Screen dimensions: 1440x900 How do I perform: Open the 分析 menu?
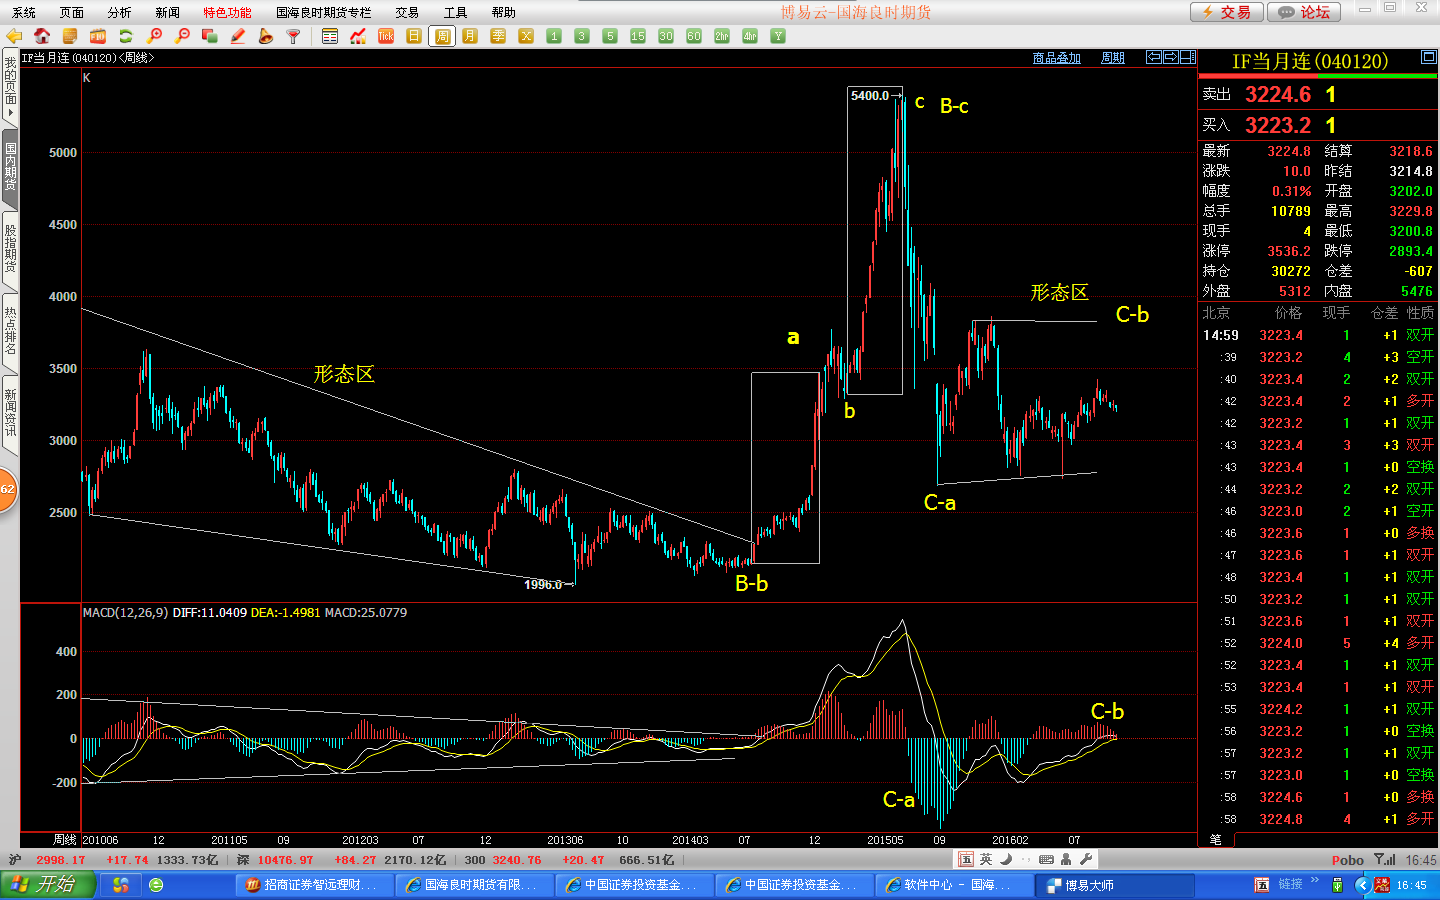point(120,12)
